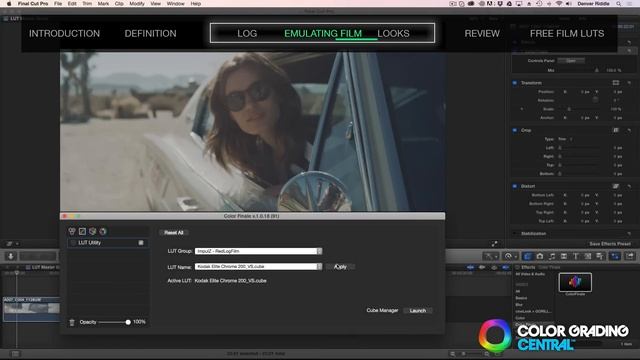
Task: Reset the Crop parameters arrow
Action: [x=629, y=130]
